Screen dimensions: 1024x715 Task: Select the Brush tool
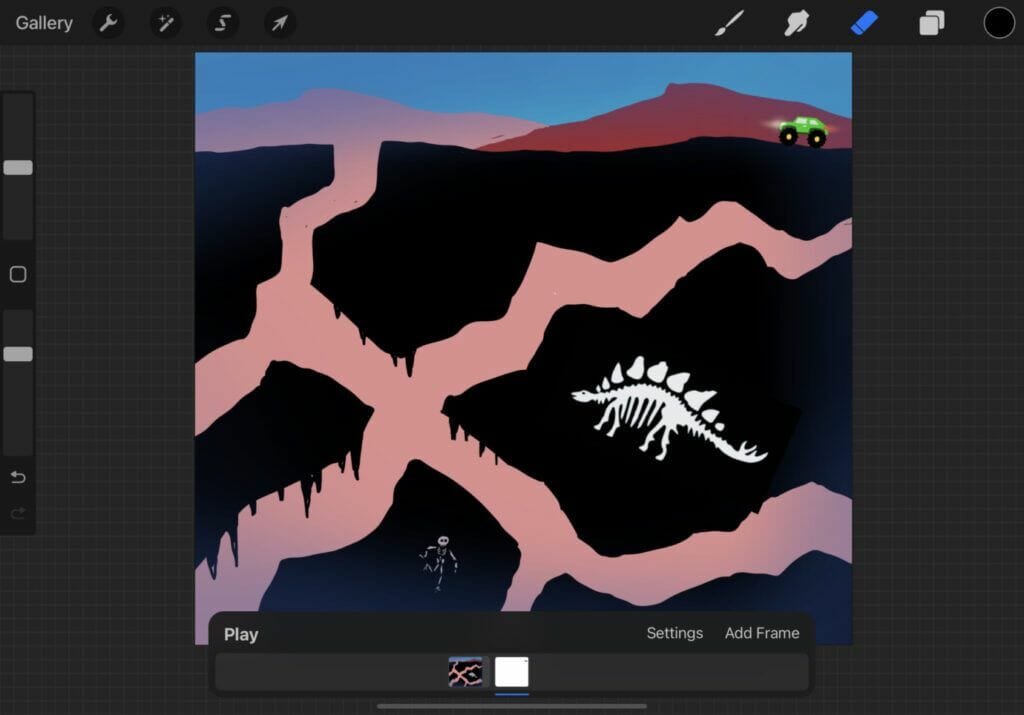(x=729, y=23)
